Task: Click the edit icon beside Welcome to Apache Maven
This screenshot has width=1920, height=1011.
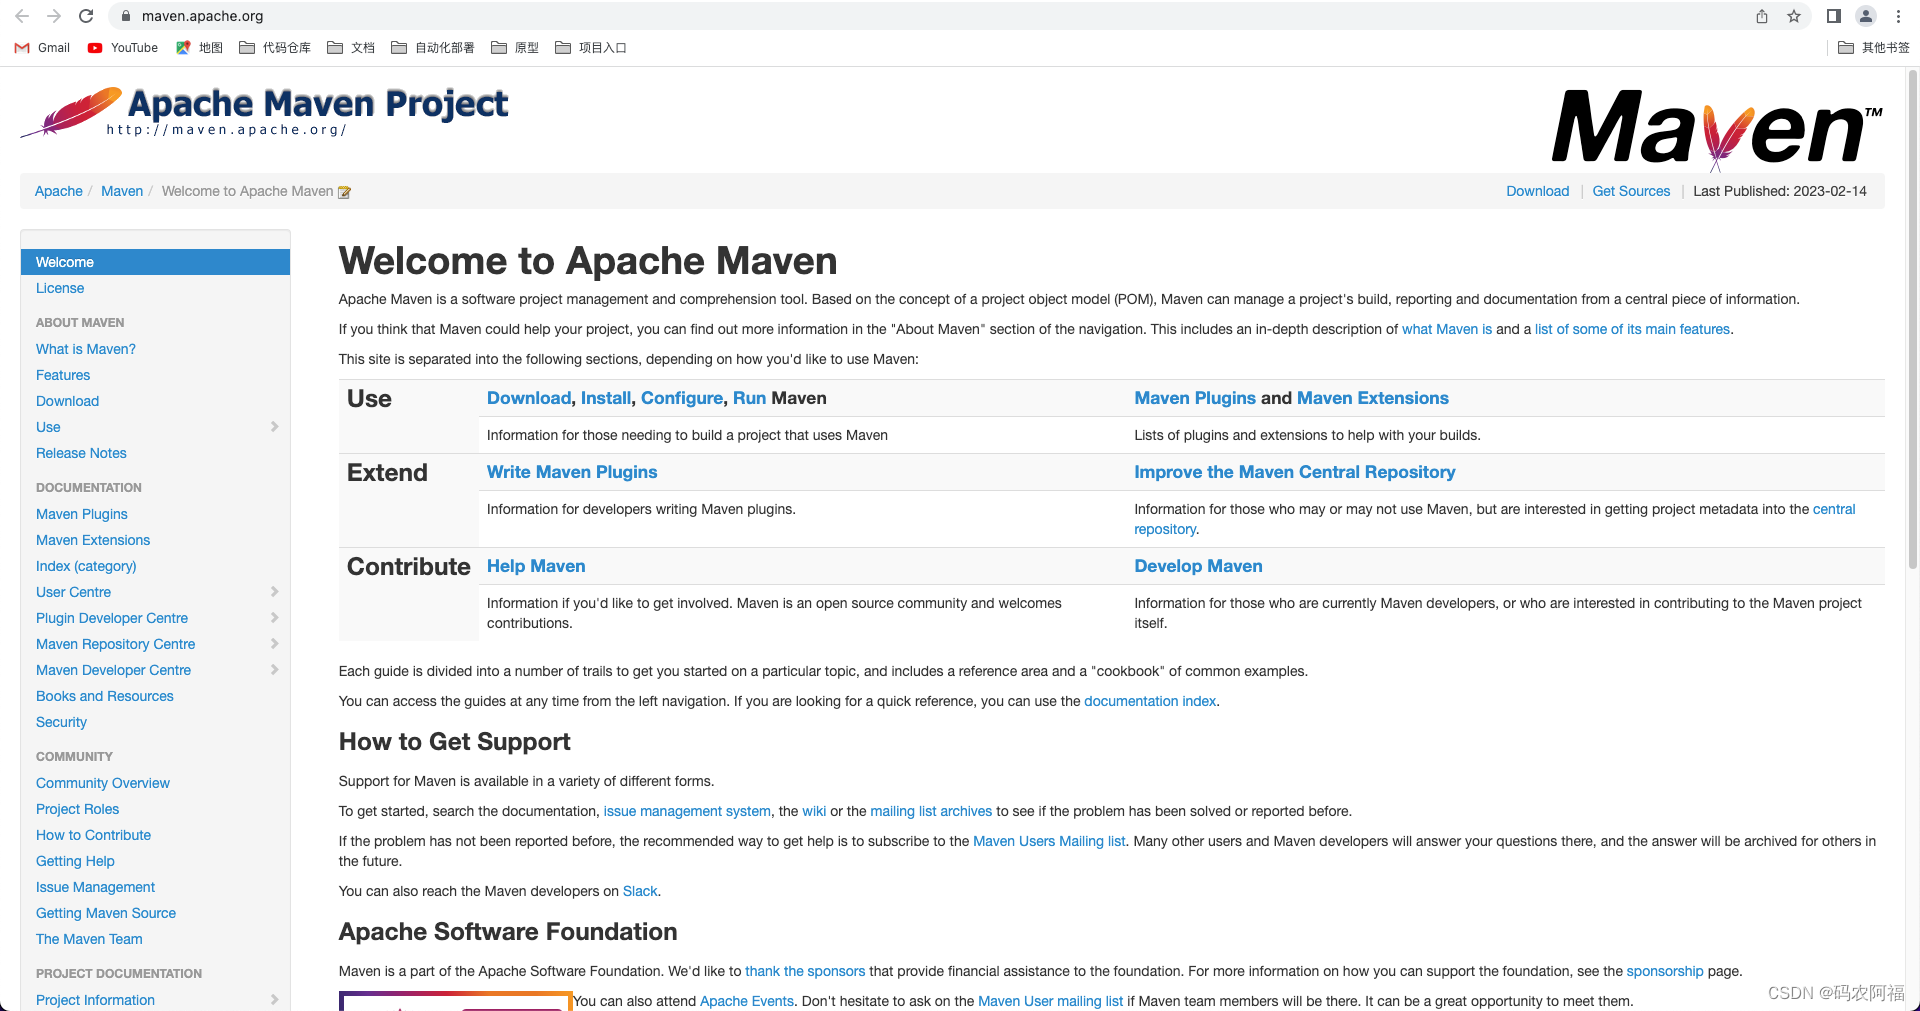Action: tap(345, 192)
